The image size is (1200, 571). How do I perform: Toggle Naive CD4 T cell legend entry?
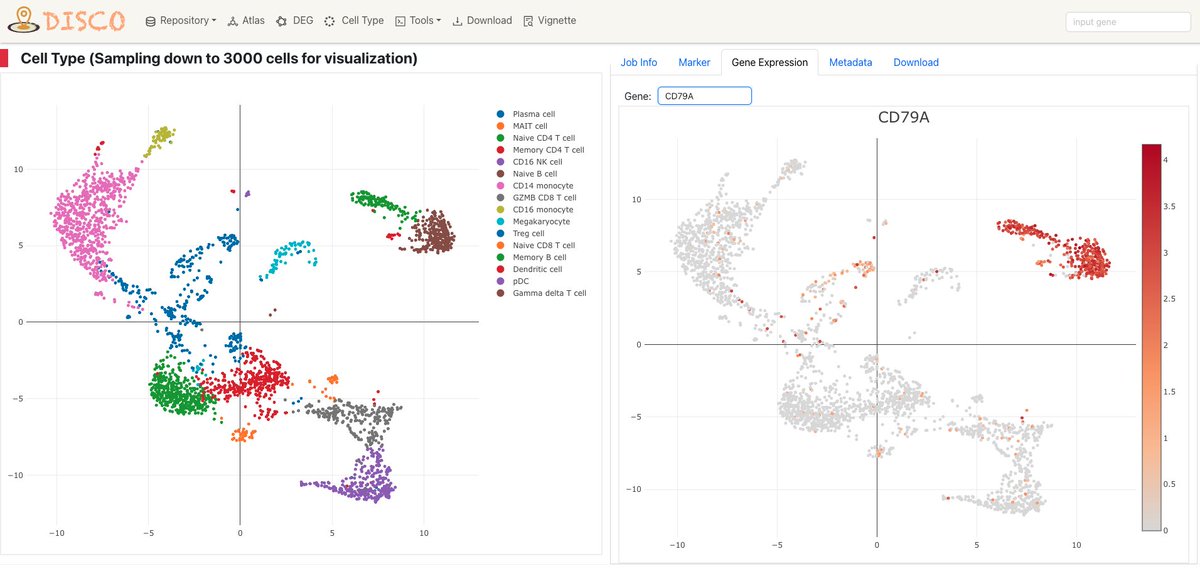click(535, 138)
